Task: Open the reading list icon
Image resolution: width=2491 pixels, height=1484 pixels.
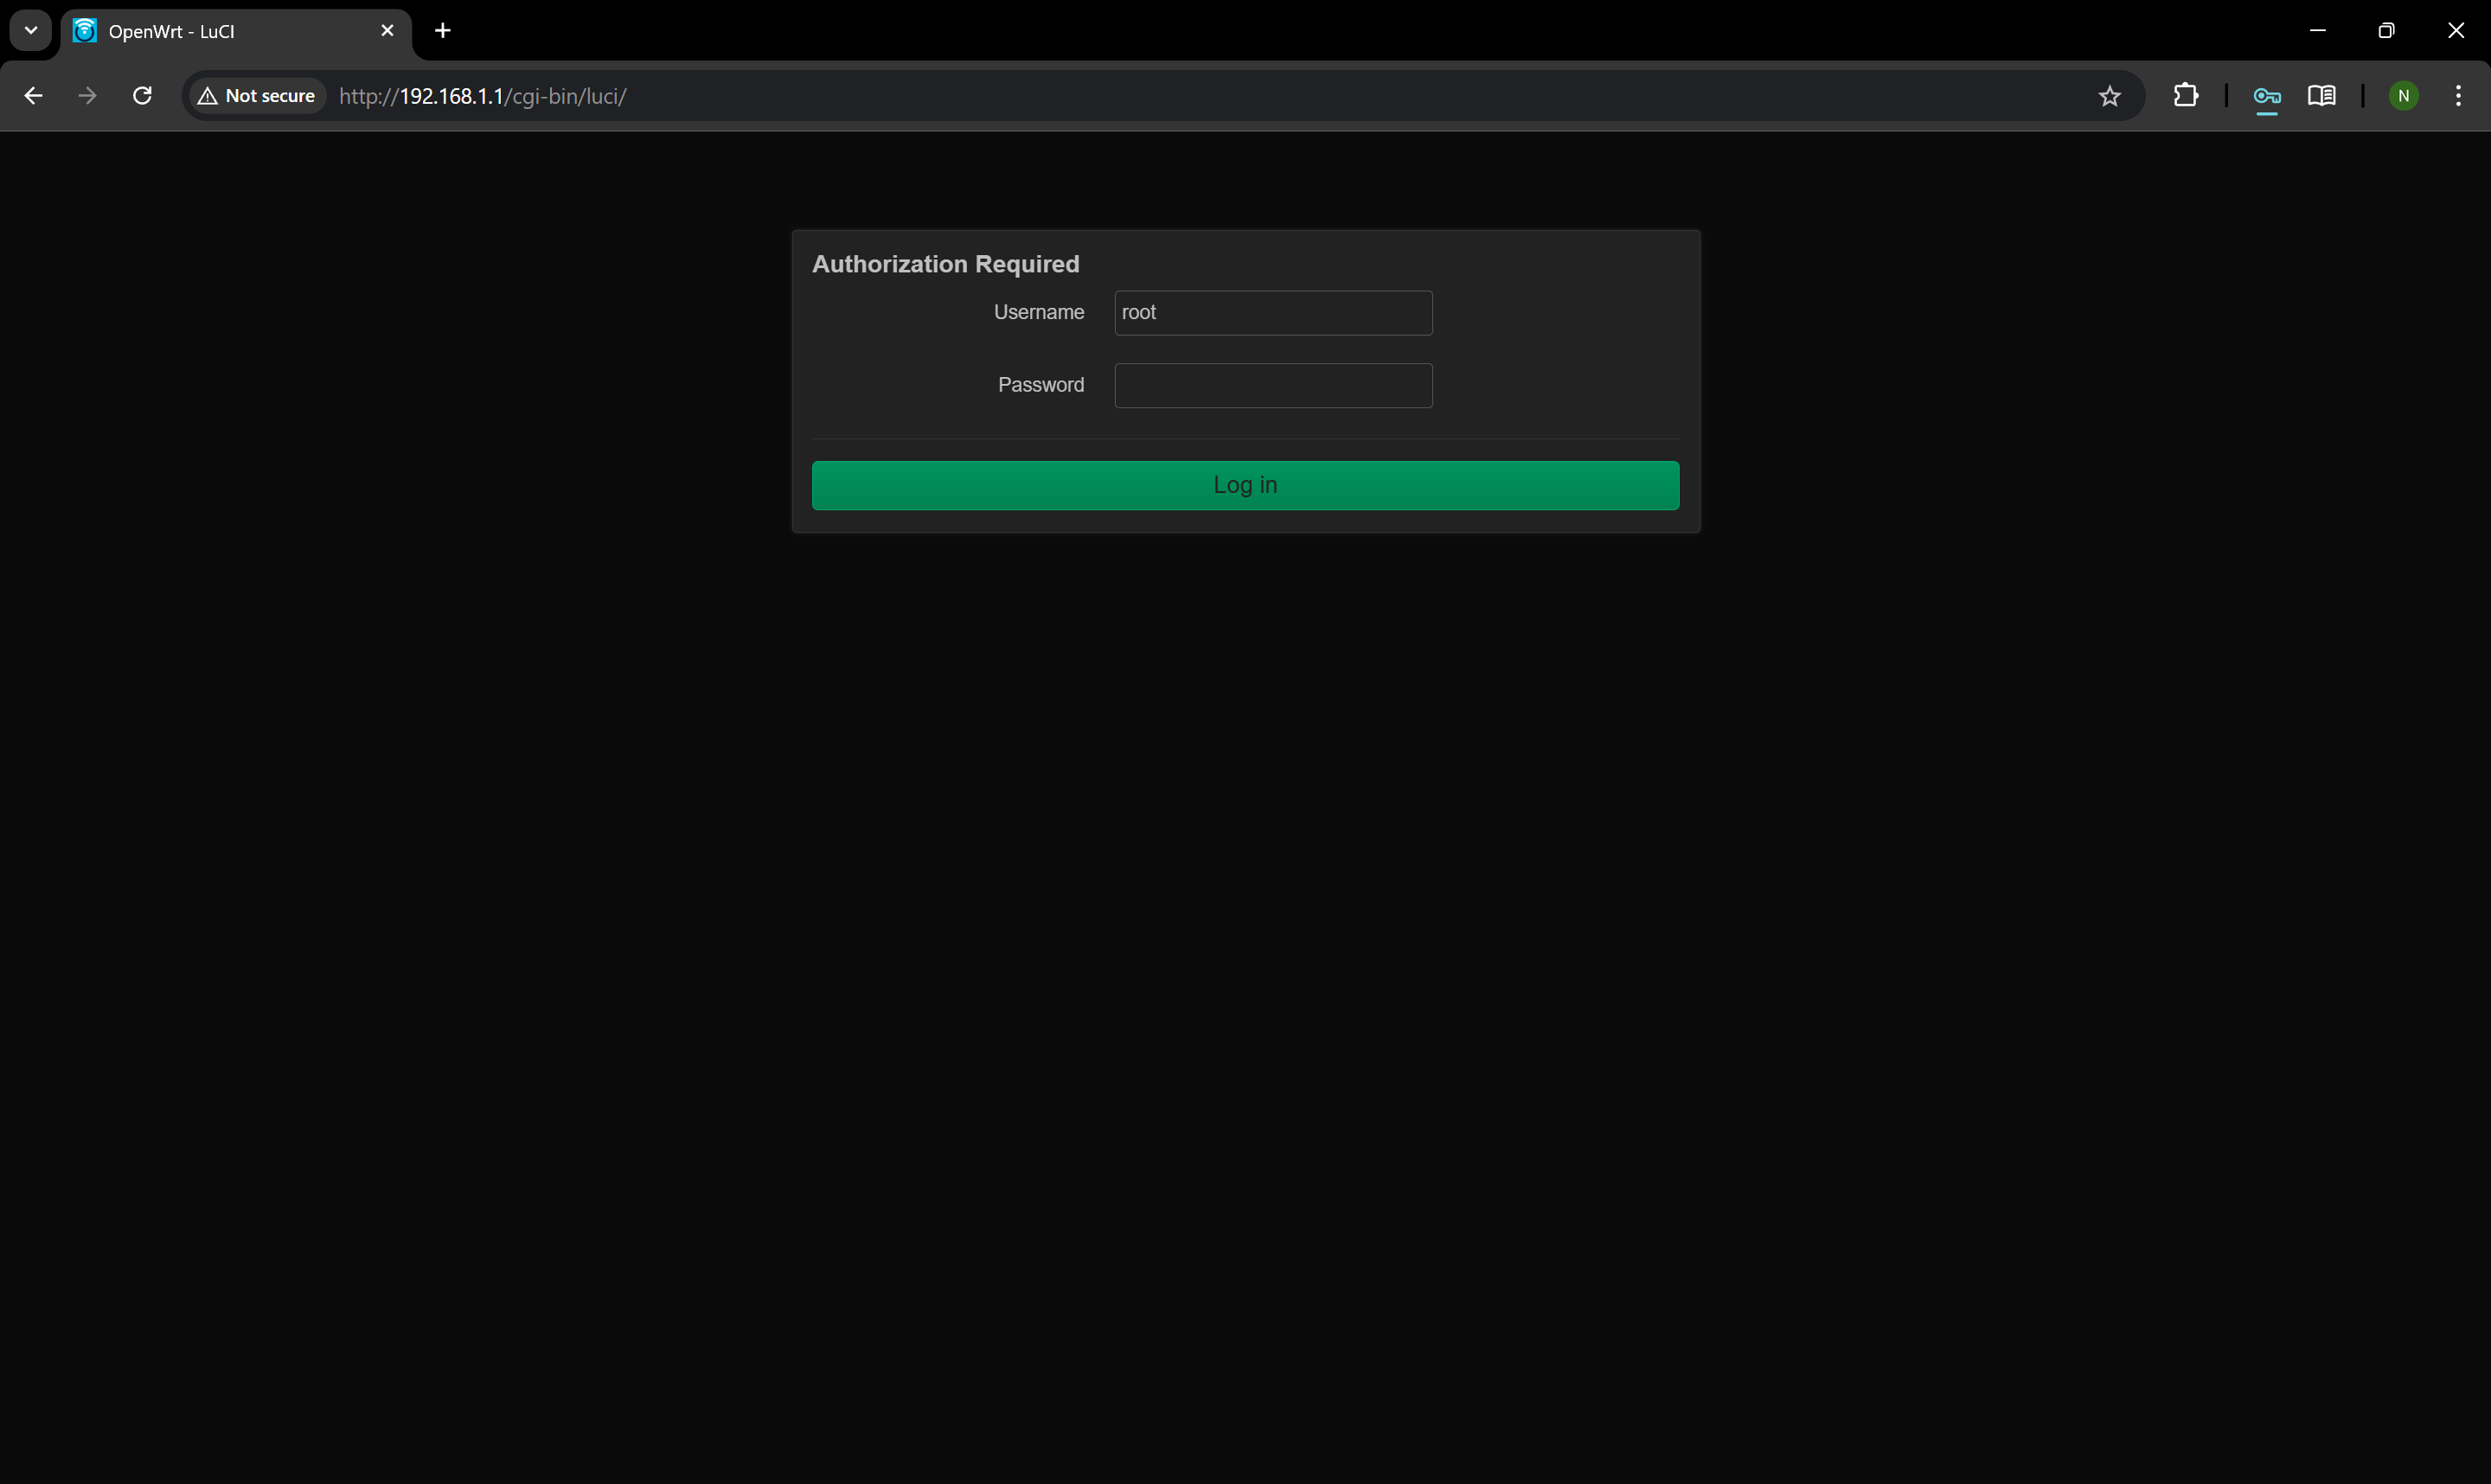Action: [2322, 96]
